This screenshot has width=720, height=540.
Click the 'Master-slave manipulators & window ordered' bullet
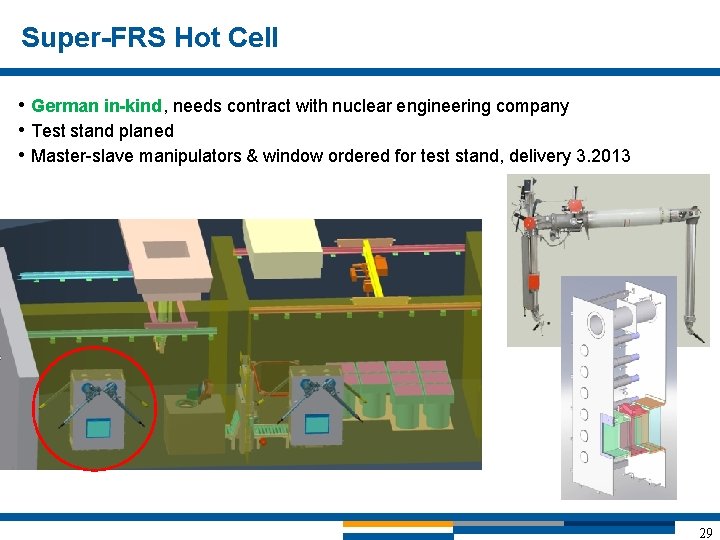point(331,156)
